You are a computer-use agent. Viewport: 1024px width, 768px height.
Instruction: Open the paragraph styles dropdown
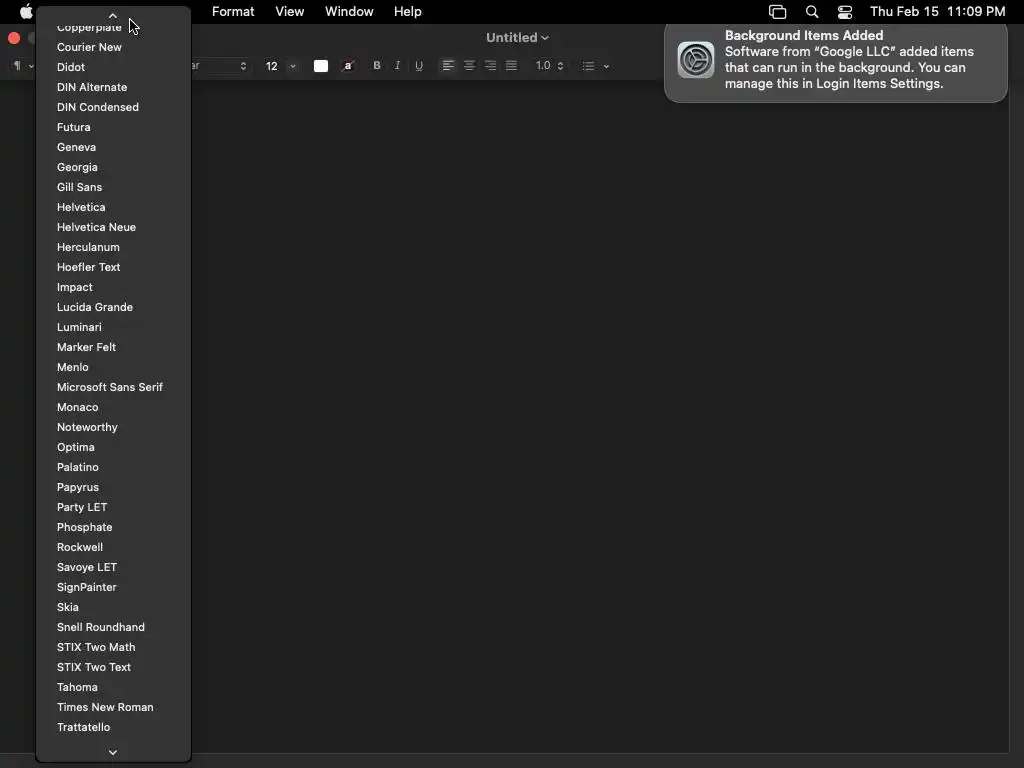pos(23,65)
